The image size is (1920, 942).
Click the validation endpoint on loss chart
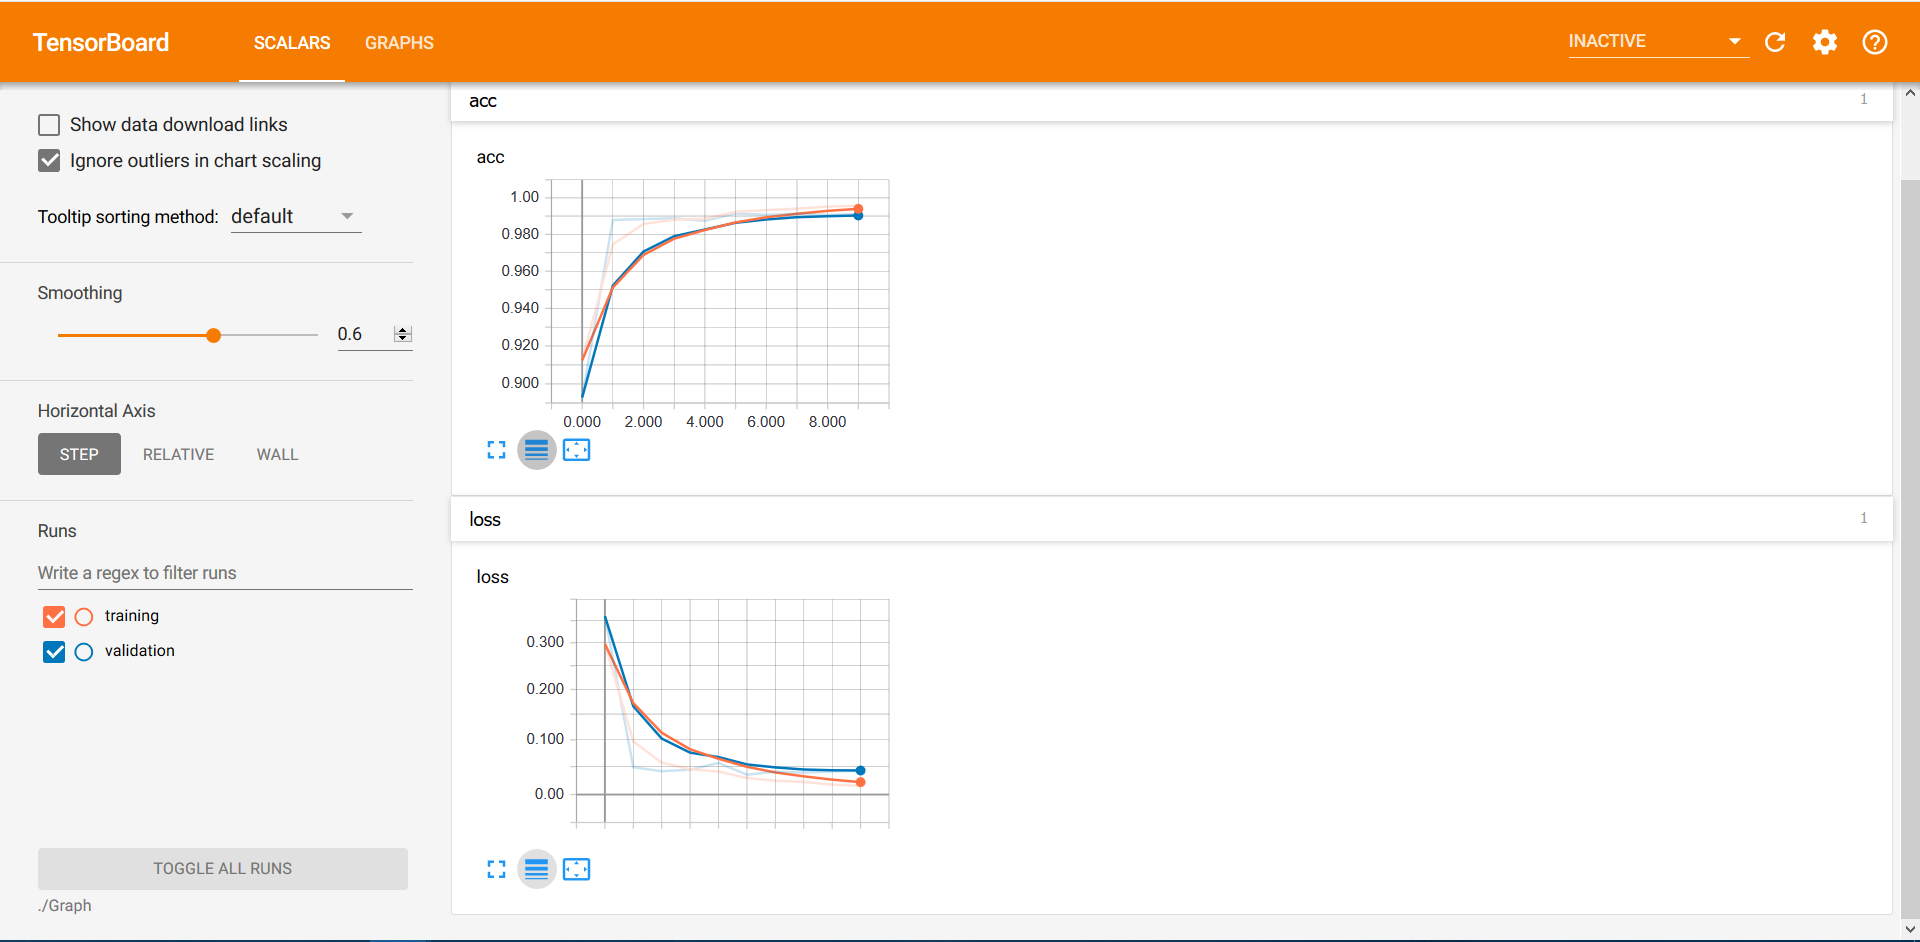click(x=860, y=771)
